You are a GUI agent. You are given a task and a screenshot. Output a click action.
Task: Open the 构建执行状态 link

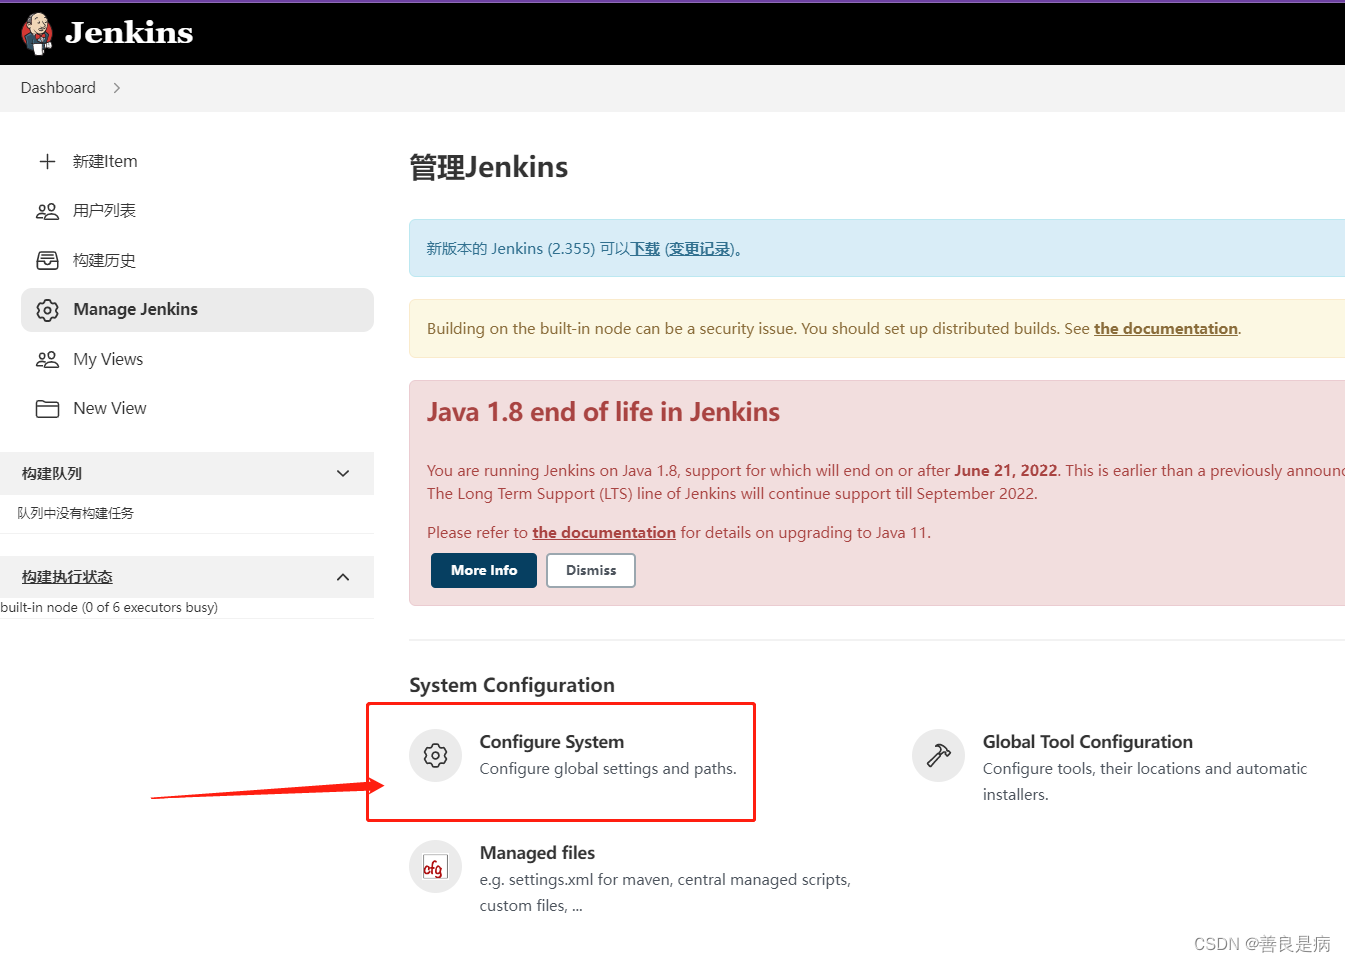pyautogui.click(x=67, y=577)
